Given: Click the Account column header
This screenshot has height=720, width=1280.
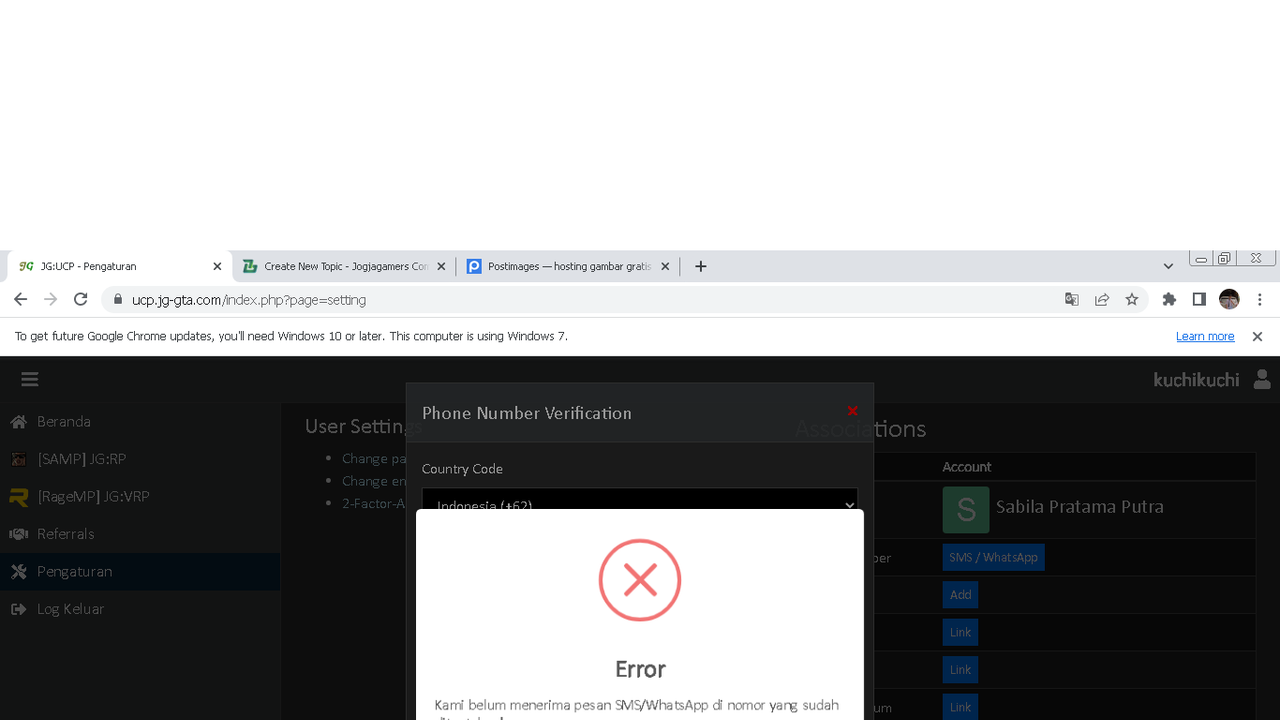Looking at the screenshot, I should 966,467.
